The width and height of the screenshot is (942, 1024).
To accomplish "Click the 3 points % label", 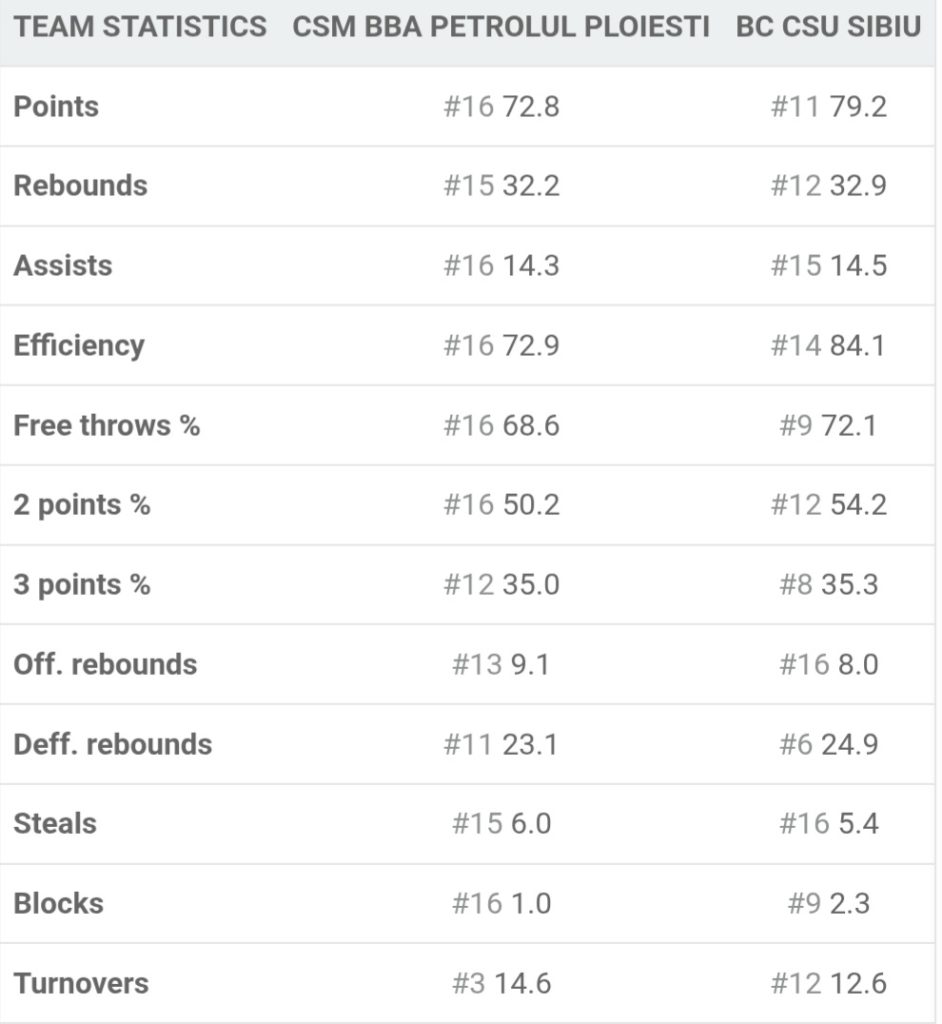I will point(82,584).
